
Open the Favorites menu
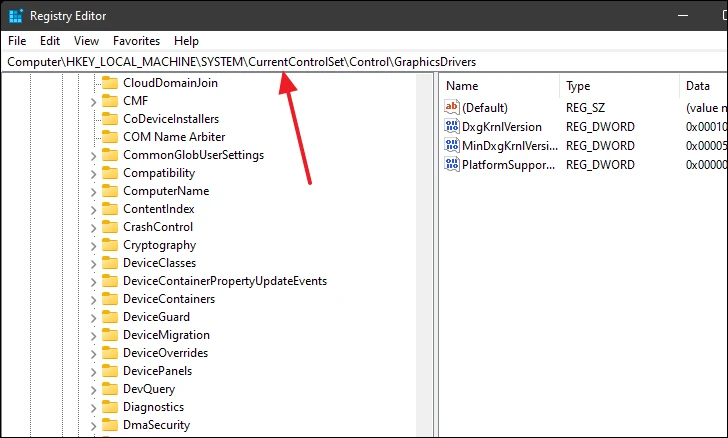136,41
